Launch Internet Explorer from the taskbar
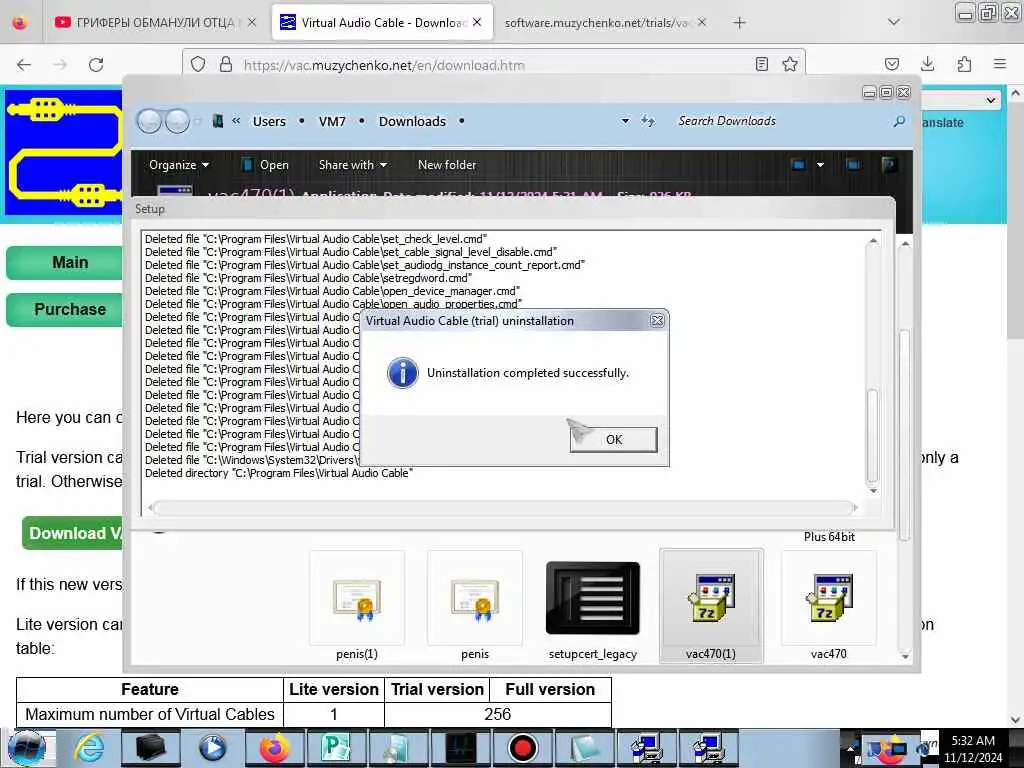The width and height of the screenshot is (1024, 768). pos(89,748)
